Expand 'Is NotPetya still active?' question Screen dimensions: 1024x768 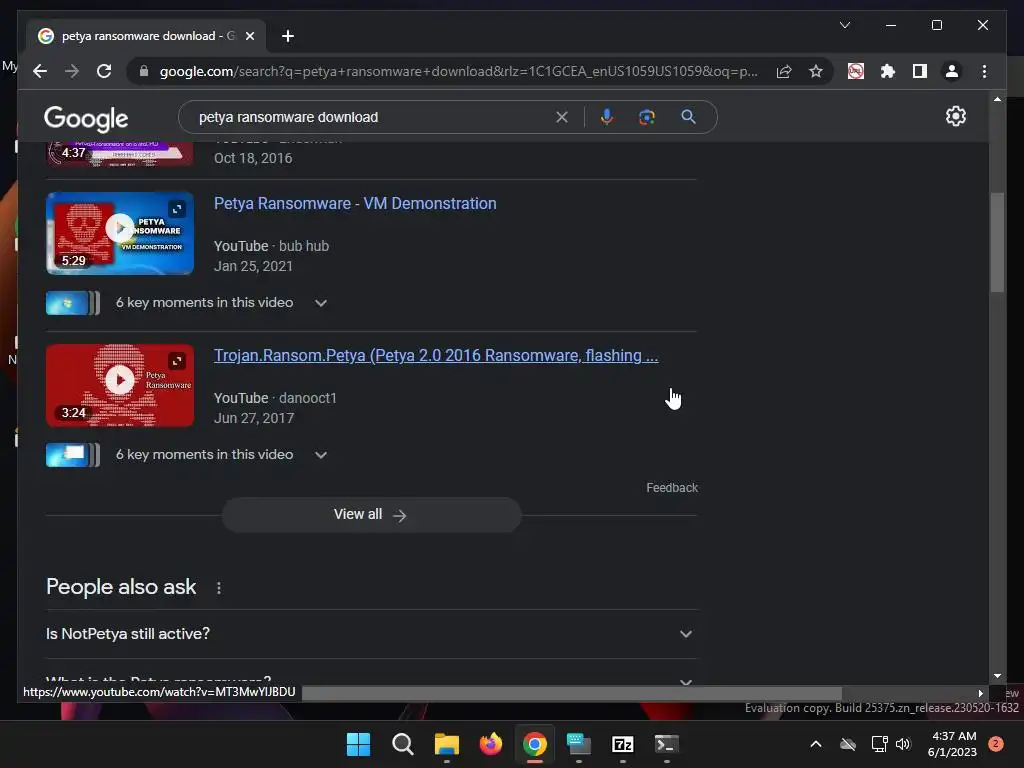coord(372,633)
